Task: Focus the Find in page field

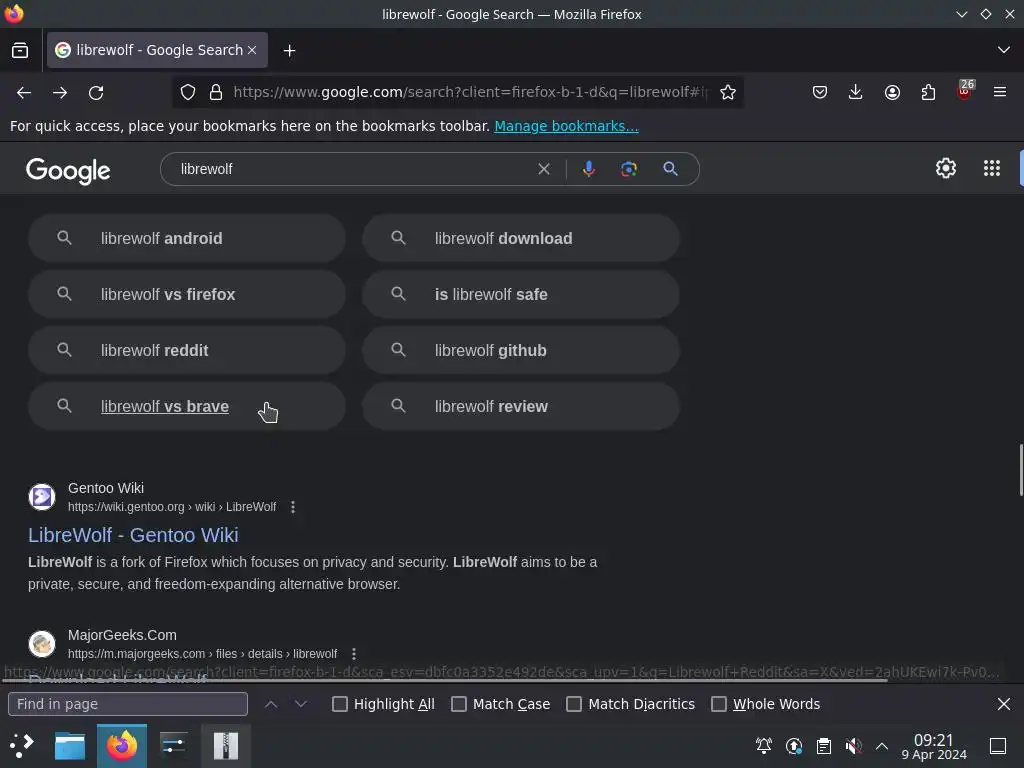Action: [128, 704]
